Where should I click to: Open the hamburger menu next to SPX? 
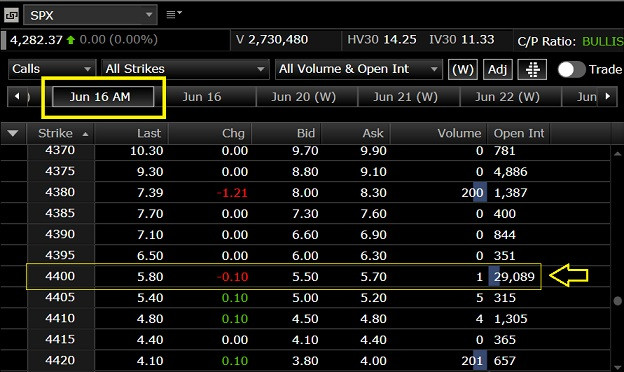point(174,14)
